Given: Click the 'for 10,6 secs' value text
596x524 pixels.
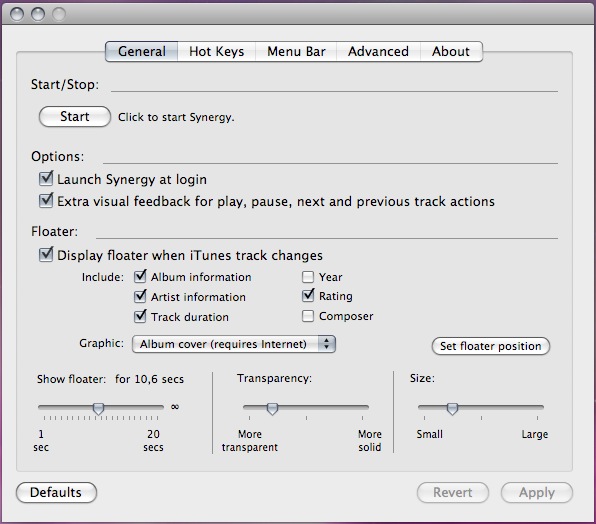Looking at the screenshot, I should click(x=149, y=379).
